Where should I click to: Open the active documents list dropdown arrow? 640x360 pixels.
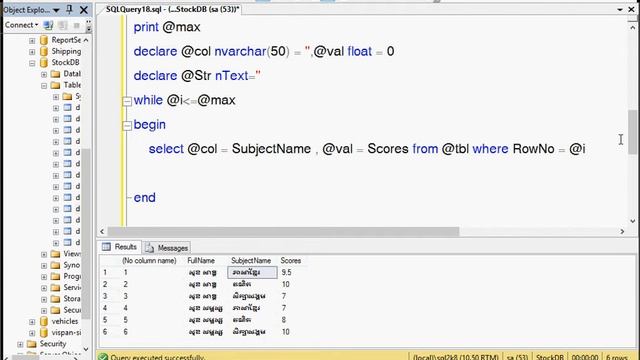[x=620, y=9]
